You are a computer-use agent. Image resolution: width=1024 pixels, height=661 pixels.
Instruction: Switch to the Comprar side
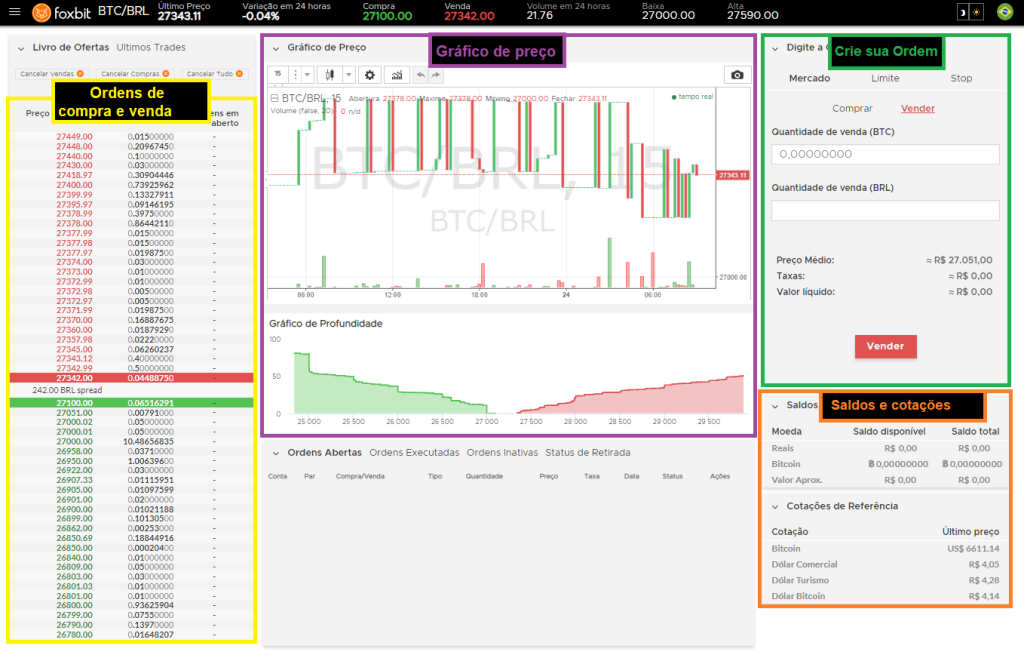[x=852, y=108]
